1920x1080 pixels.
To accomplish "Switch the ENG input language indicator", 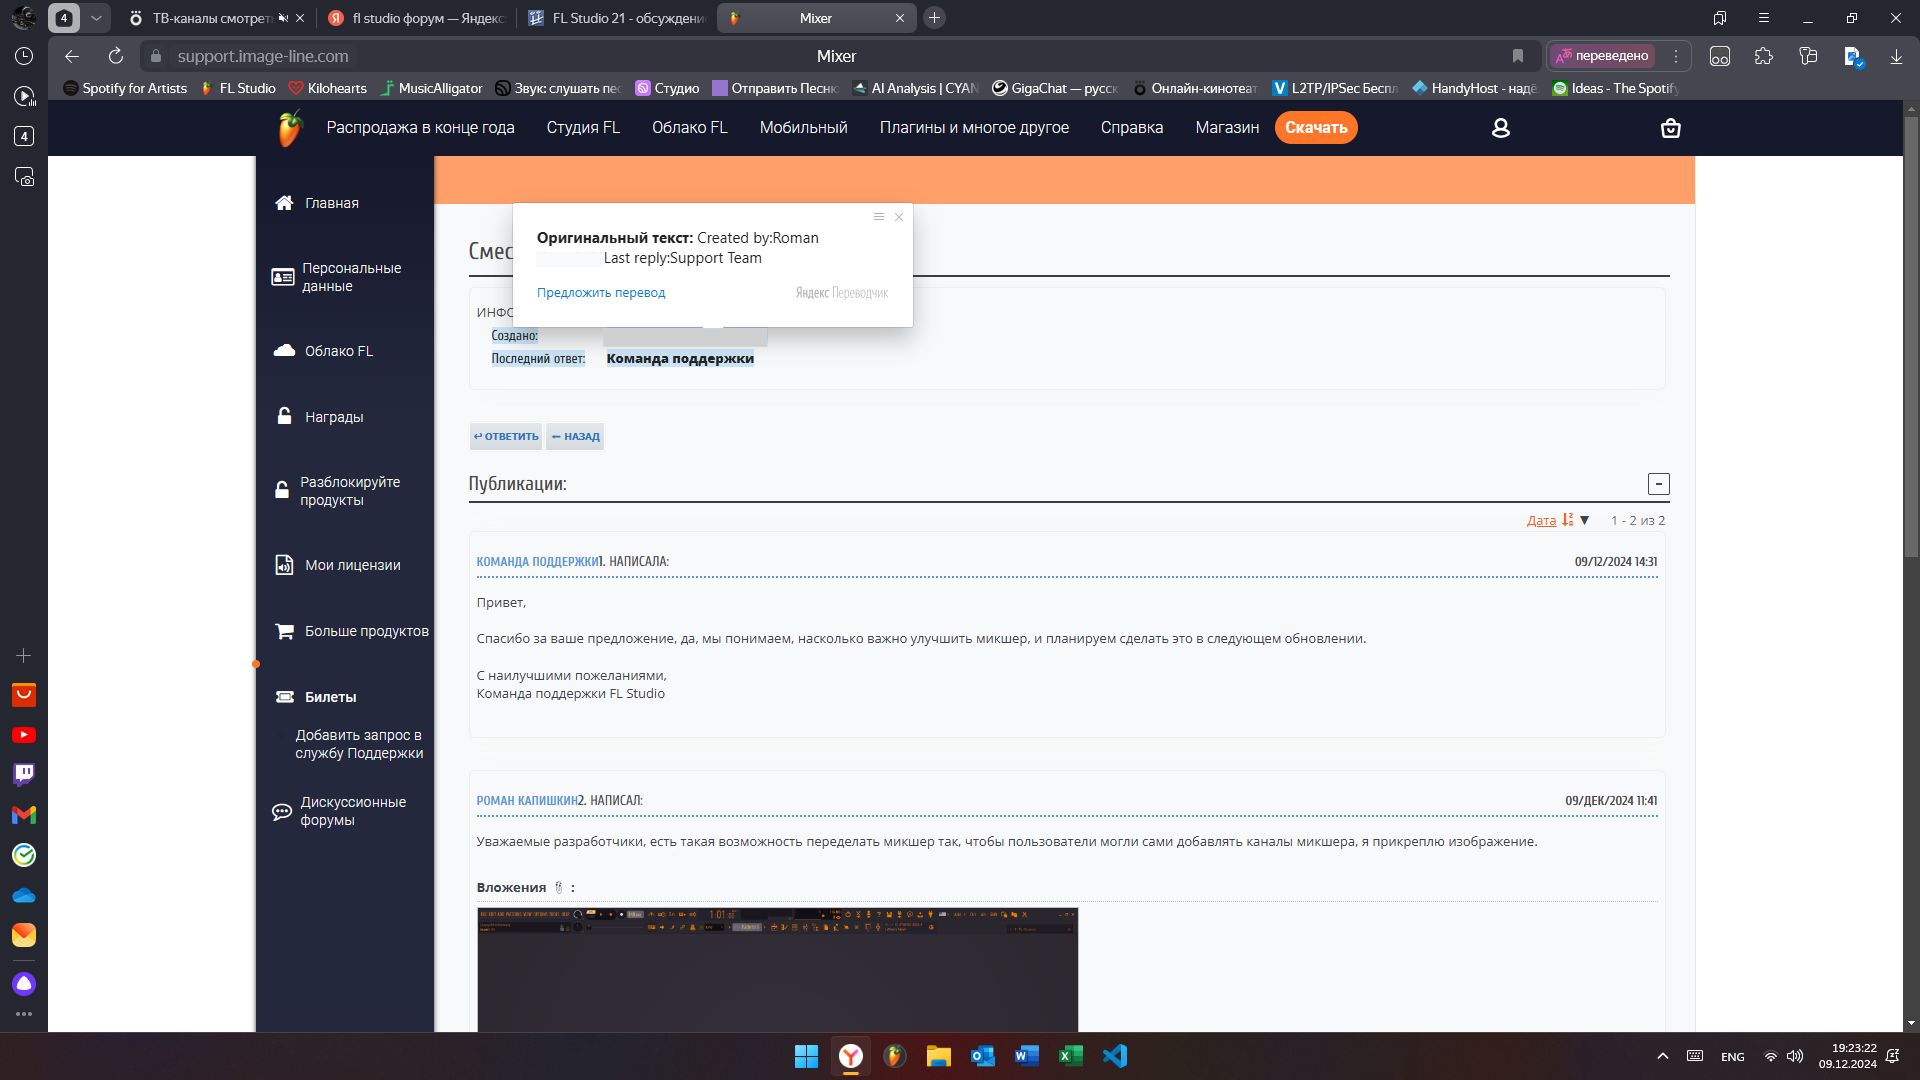I will [1732, 1056].
